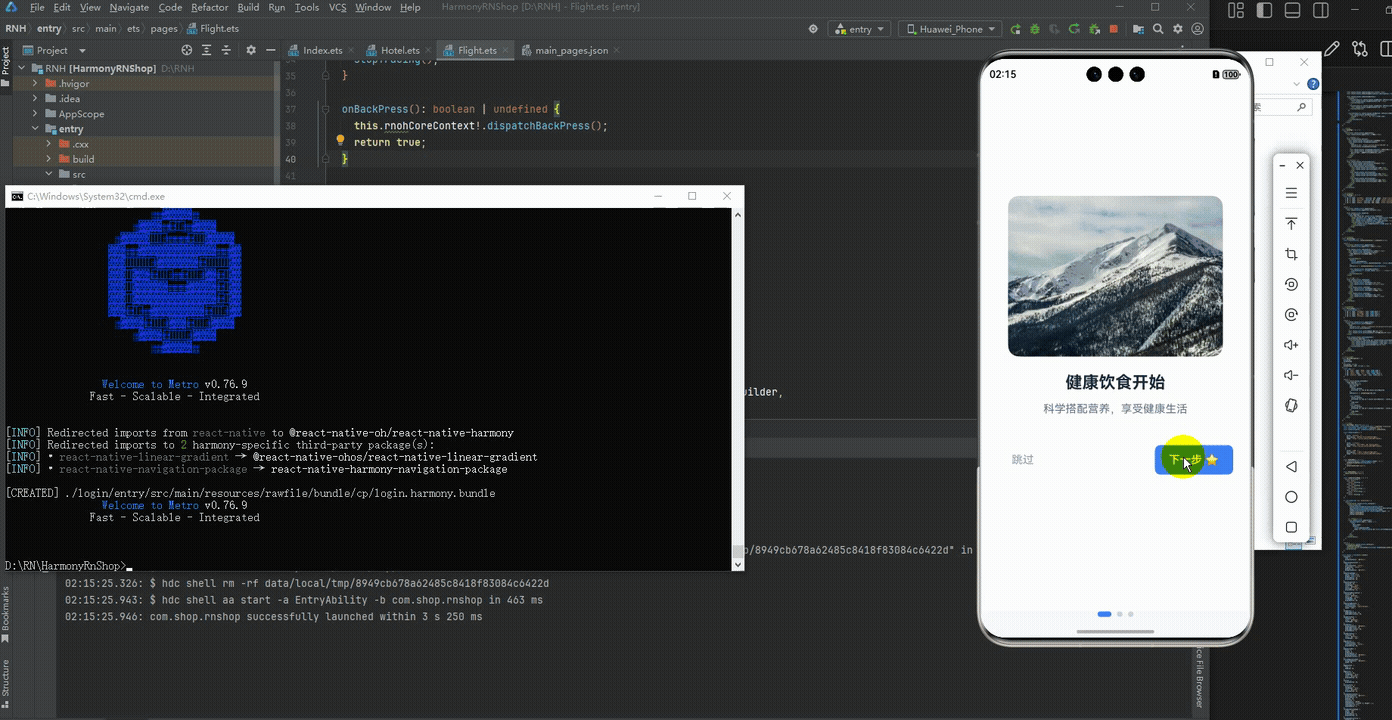Open the entry run configuration dropdown
This screenshot has width=1392, height=720.
pyautogui.click(x=861, y=29)
